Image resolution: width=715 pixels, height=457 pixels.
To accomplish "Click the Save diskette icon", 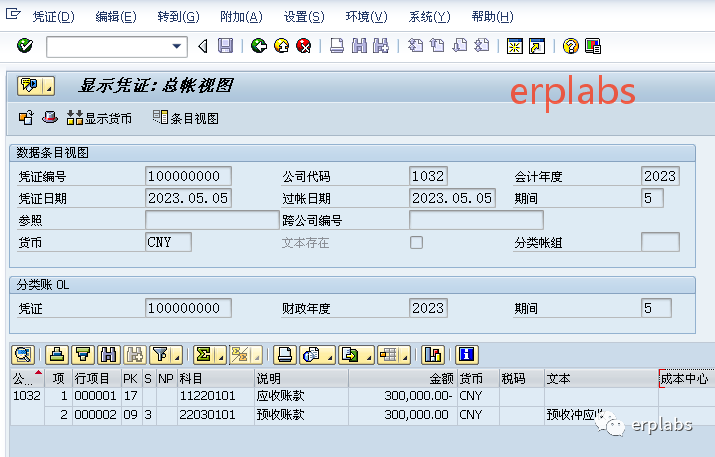I will (226, 46).
